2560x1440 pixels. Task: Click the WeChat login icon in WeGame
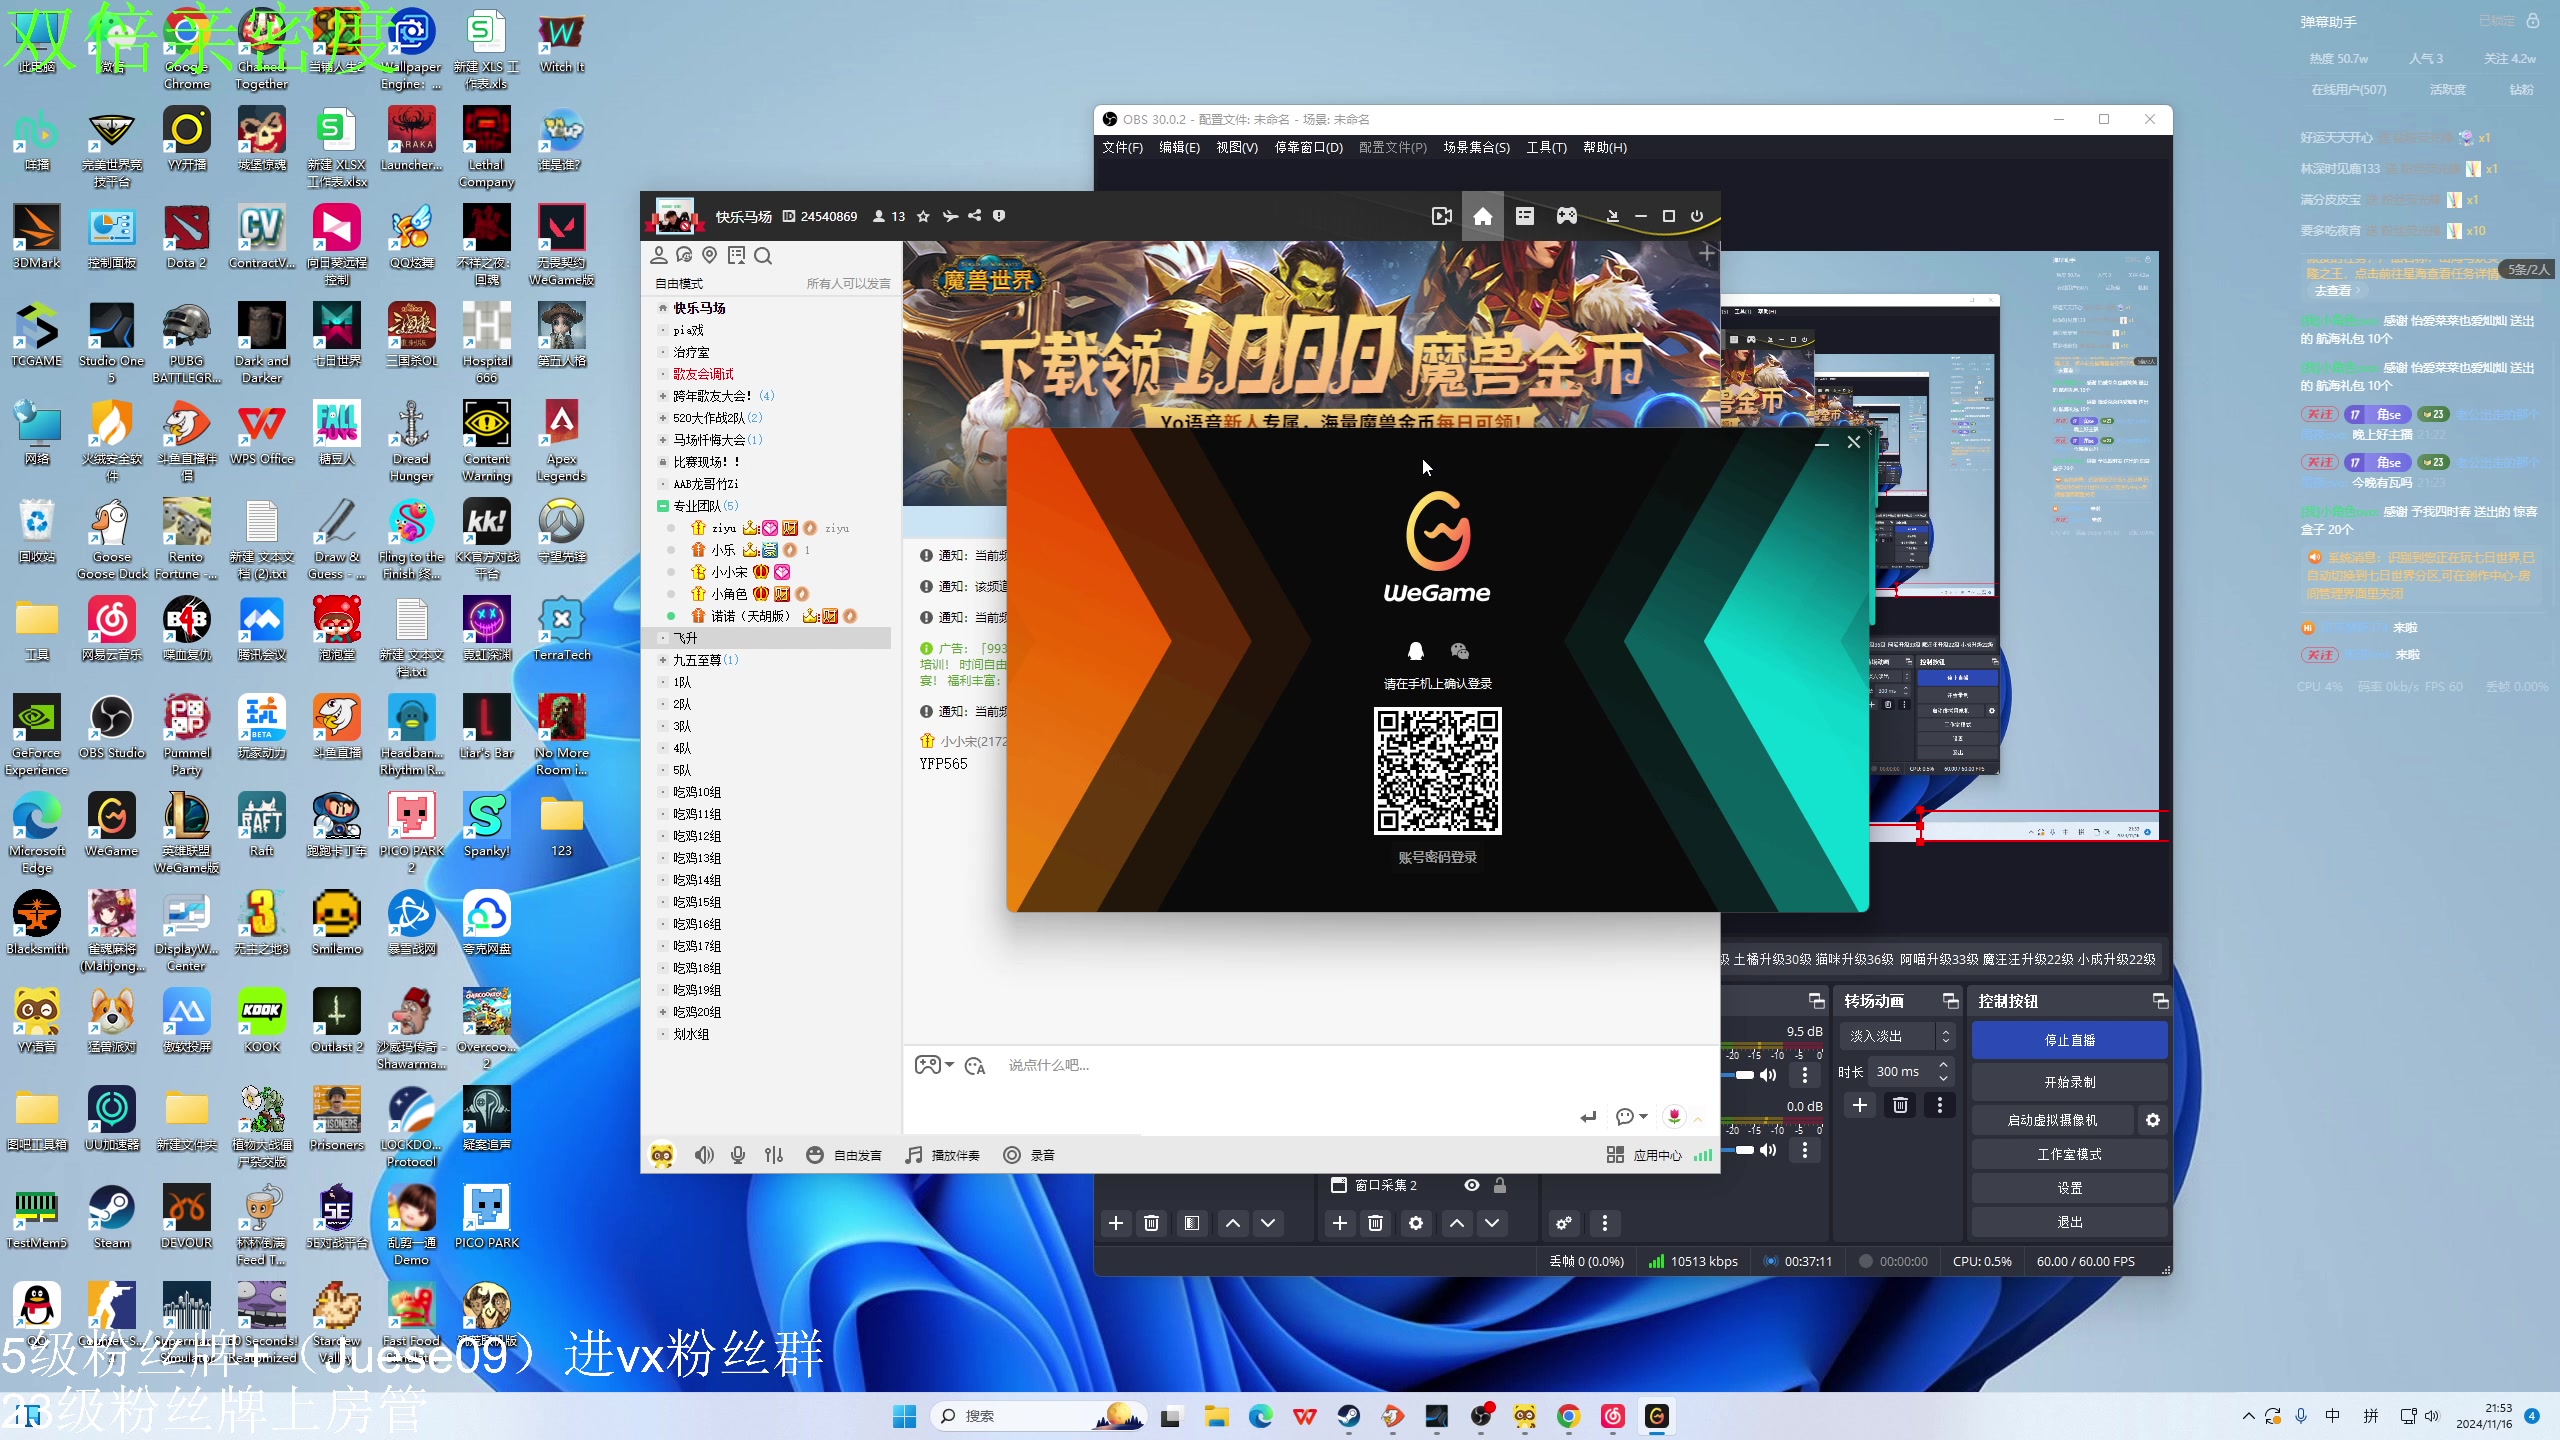1459,651
